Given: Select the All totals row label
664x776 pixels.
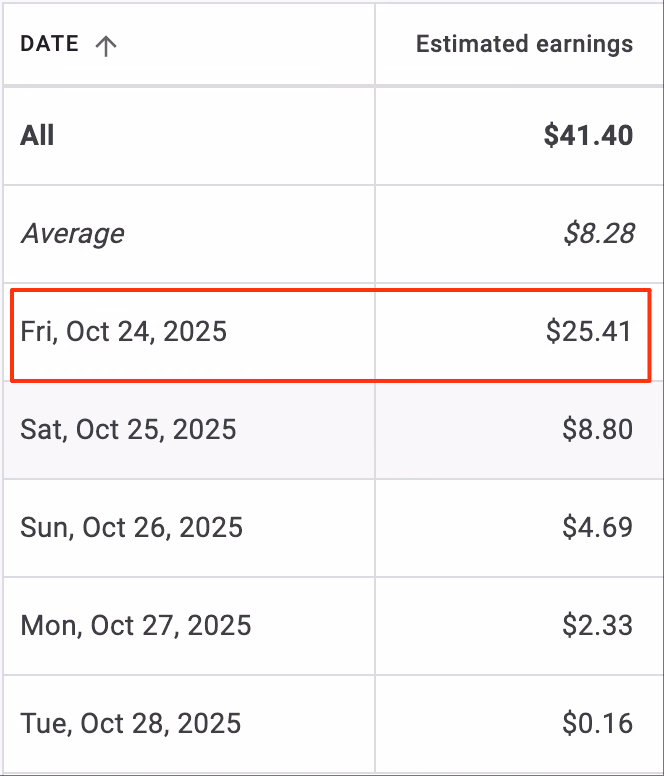Looking at the screenshot, I should pyautogui.click(x=37, y=135).
